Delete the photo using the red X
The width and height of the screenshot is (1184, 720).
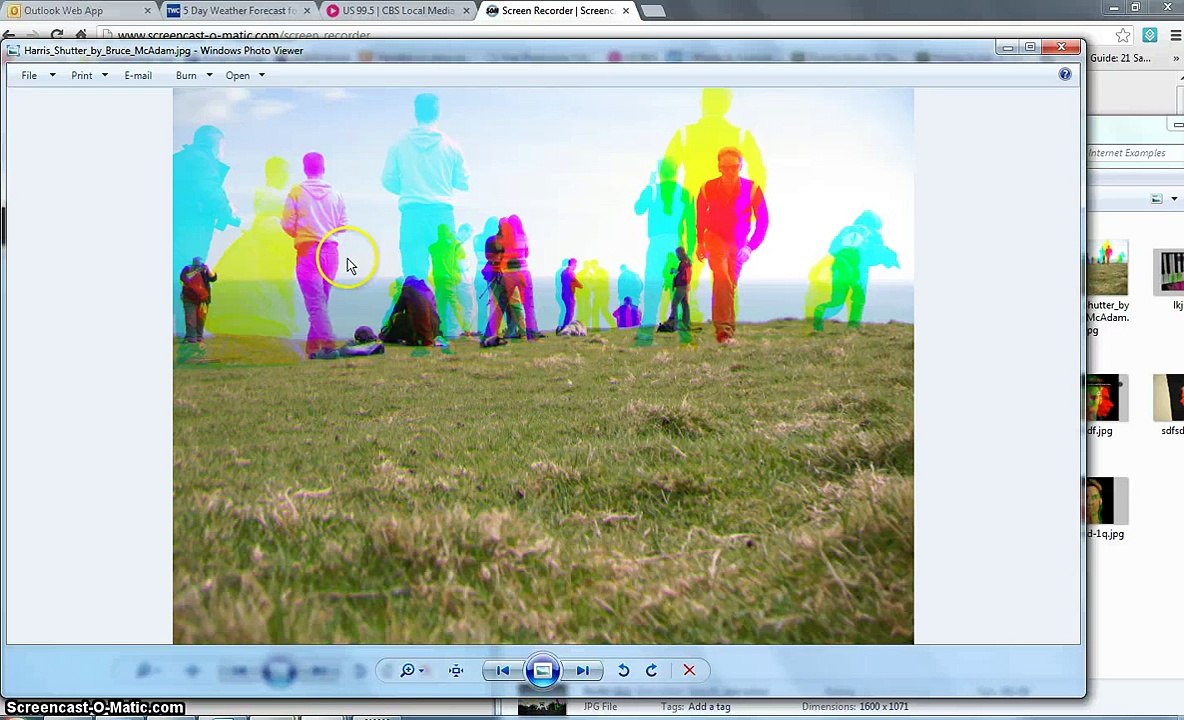[689, 670]
